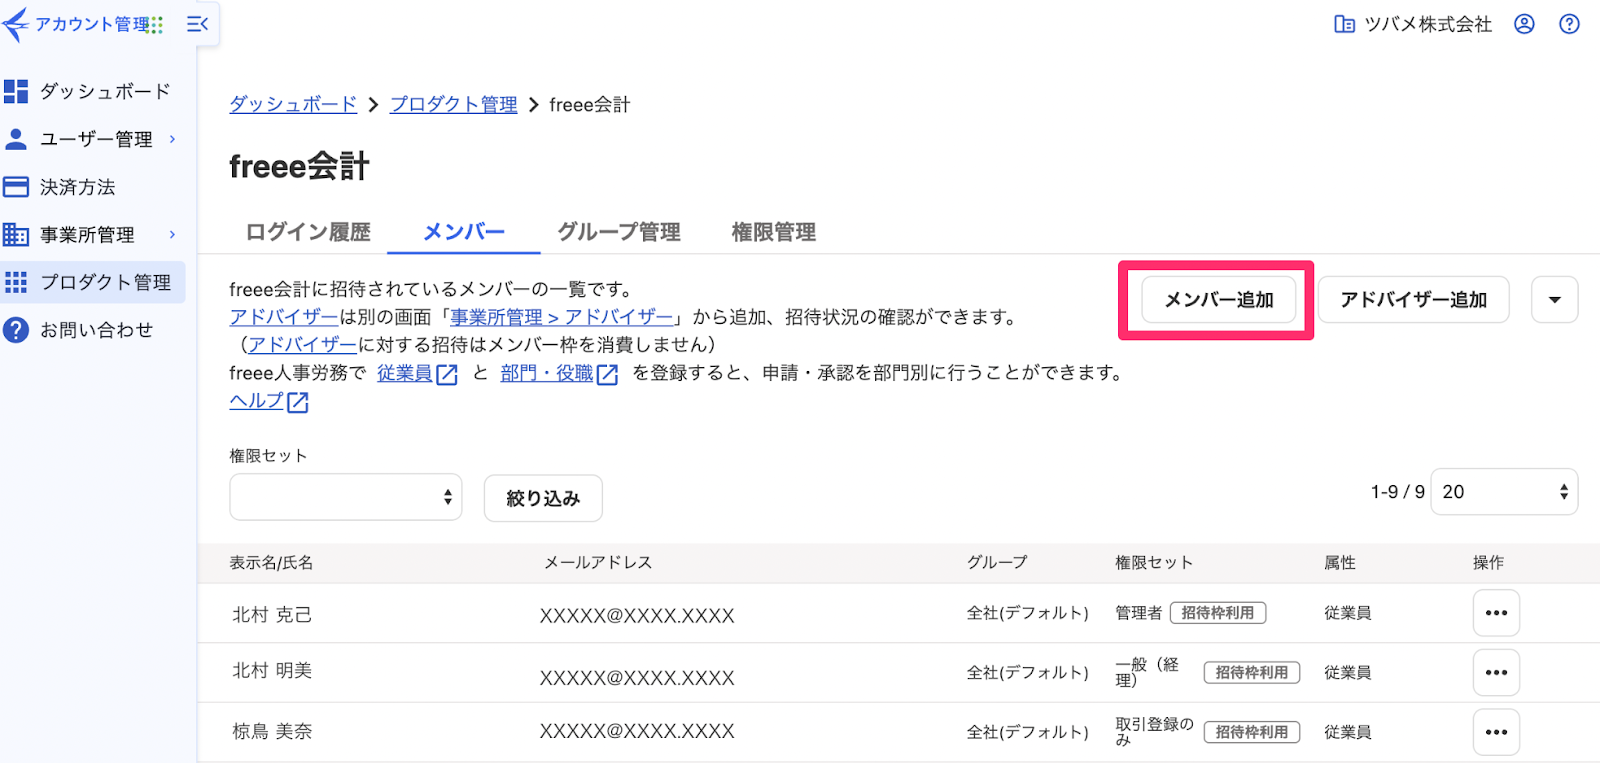Viewport: 1600px width, 763px height.
Task: Open the 従業員 link
Action: [405, 373]
